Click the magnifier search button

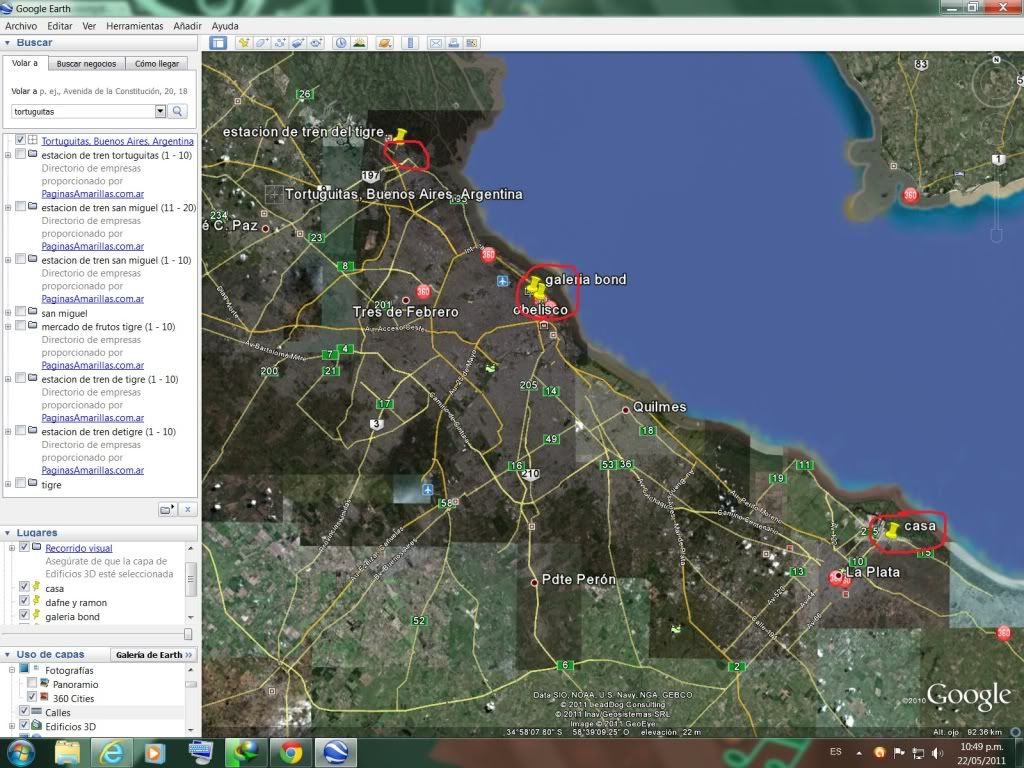[177, 111]
